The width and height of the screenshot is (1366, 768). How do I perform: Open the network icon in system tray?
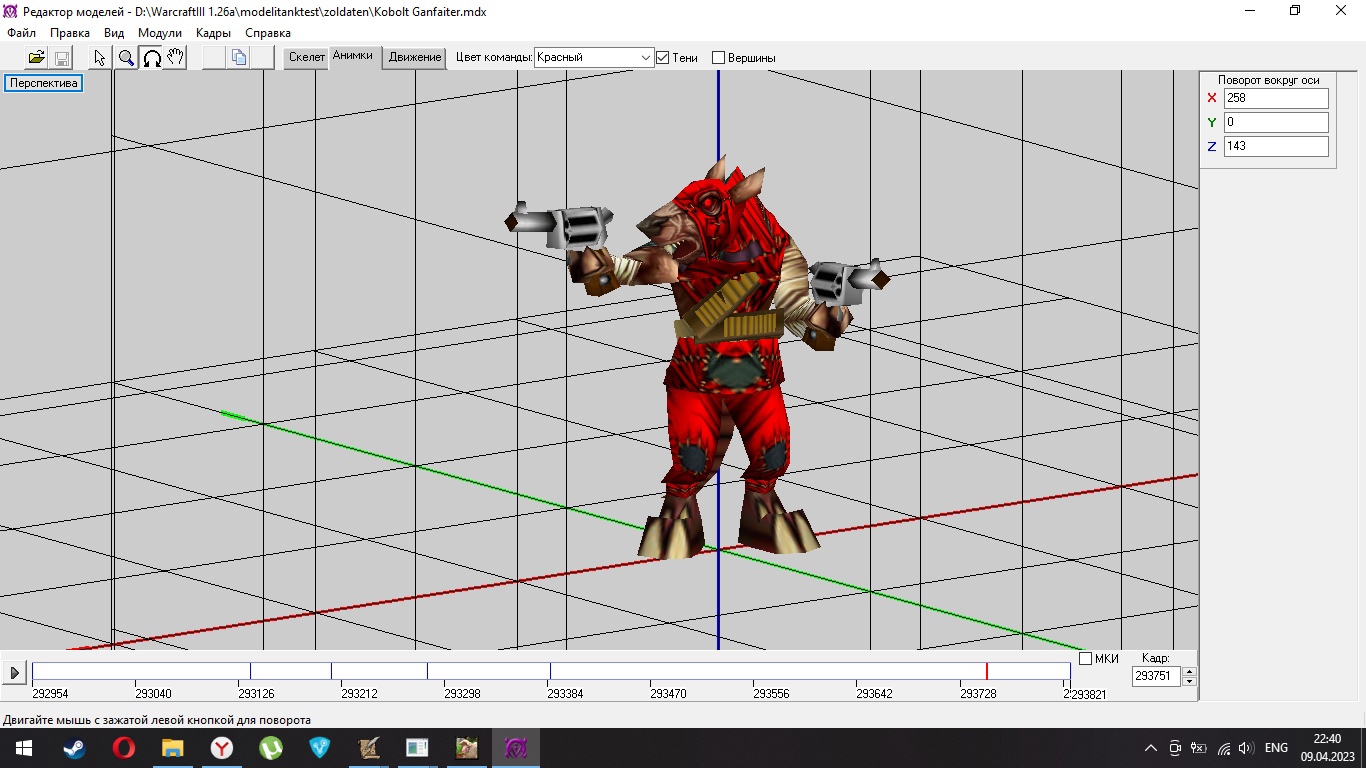point(1223,748)
